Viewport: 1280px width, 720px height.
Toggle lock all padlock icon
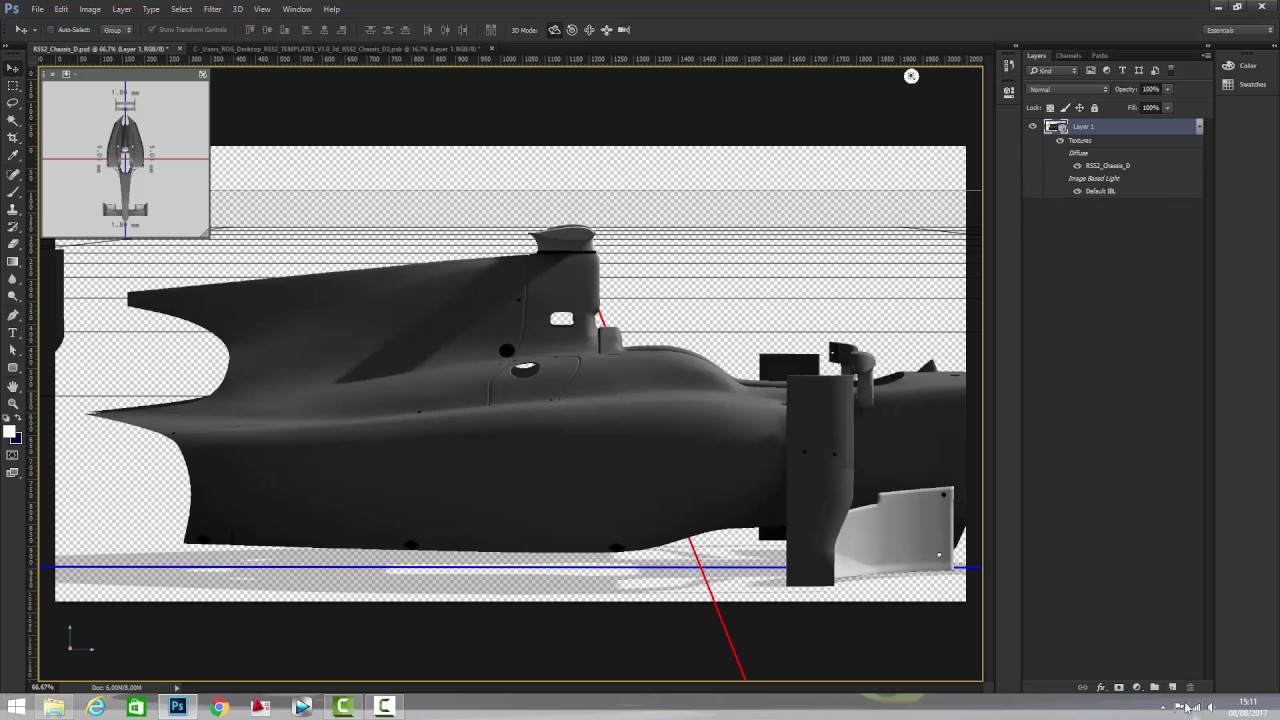click(1094, 107)
